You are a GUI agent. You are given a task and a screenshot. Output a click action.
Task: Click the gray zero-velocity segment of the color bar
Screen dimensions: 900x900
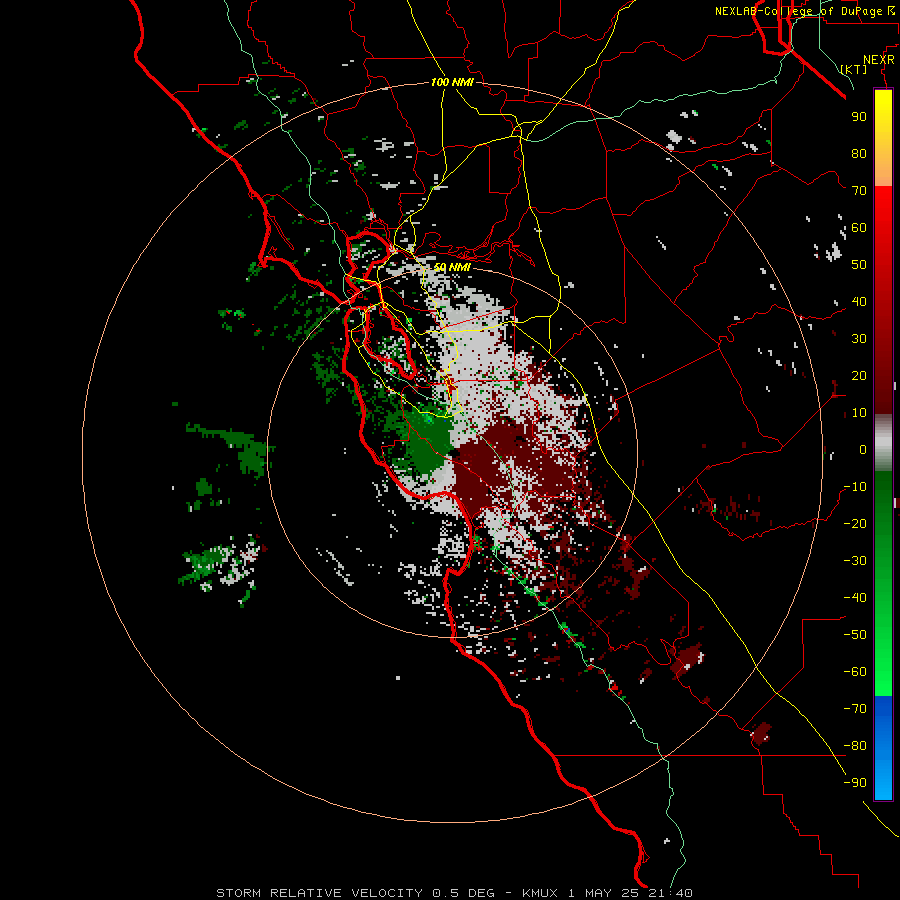(883, 443)
